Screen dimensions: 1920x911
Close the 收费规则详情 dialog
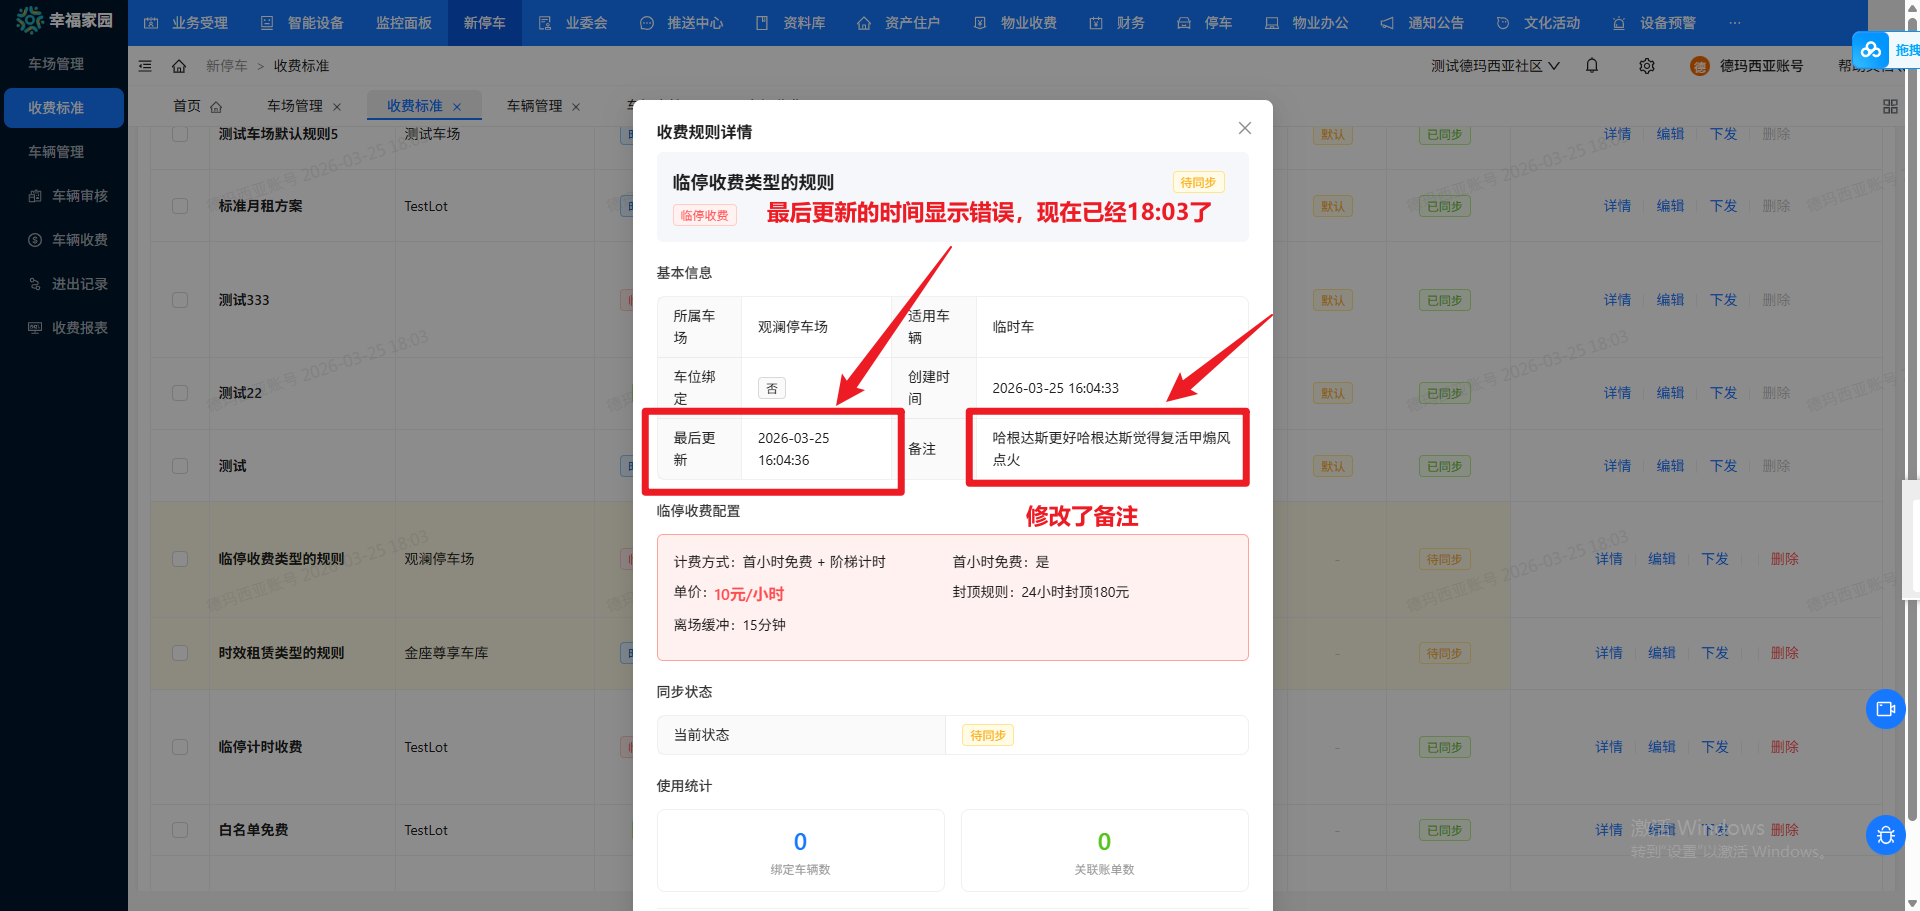tap(1245, 128)
